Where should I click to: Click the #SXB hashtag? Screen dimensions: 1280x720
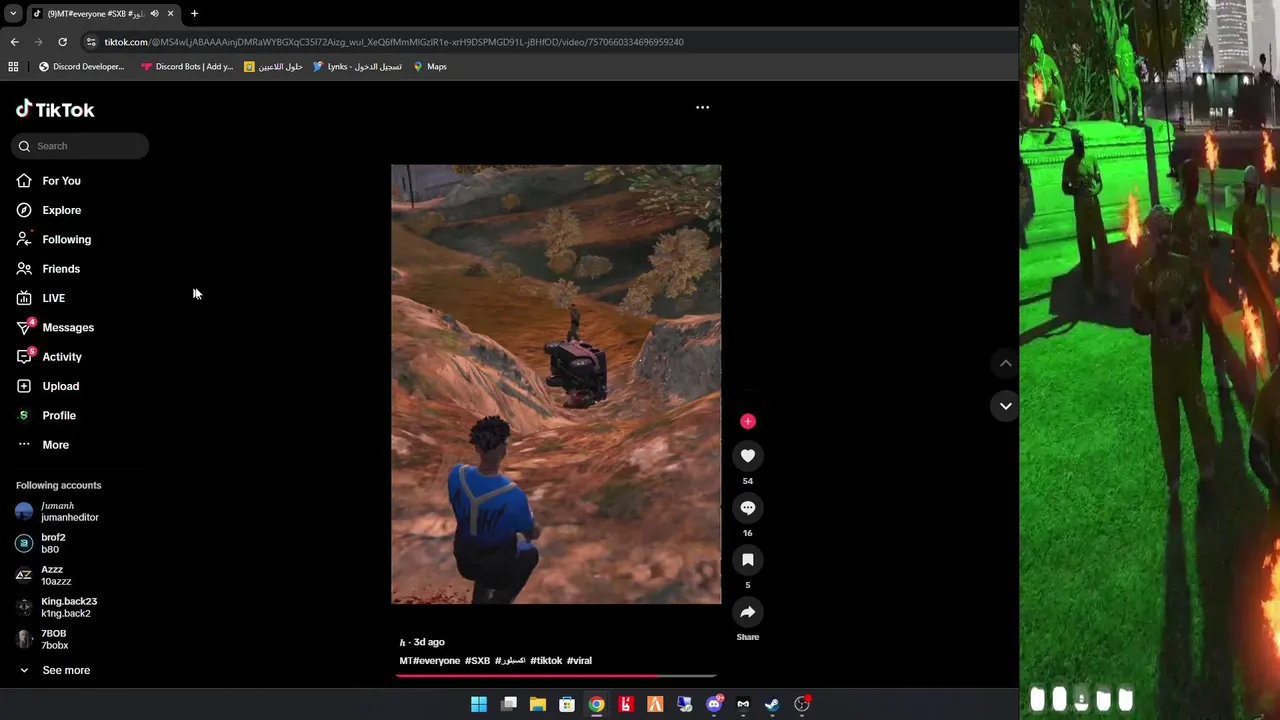477,661
